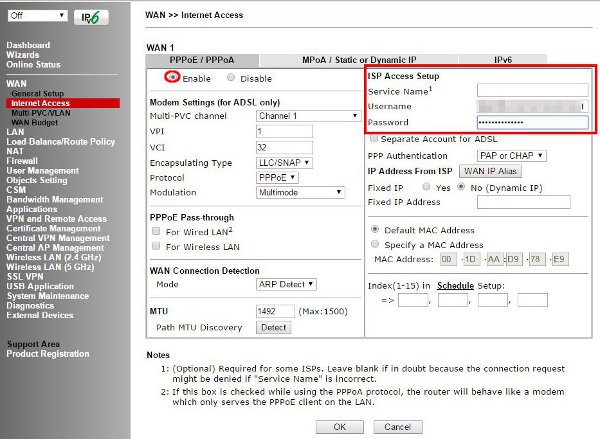Check PPPoE Pass-through For Wired LAN
600x439 pixels.
156,231
